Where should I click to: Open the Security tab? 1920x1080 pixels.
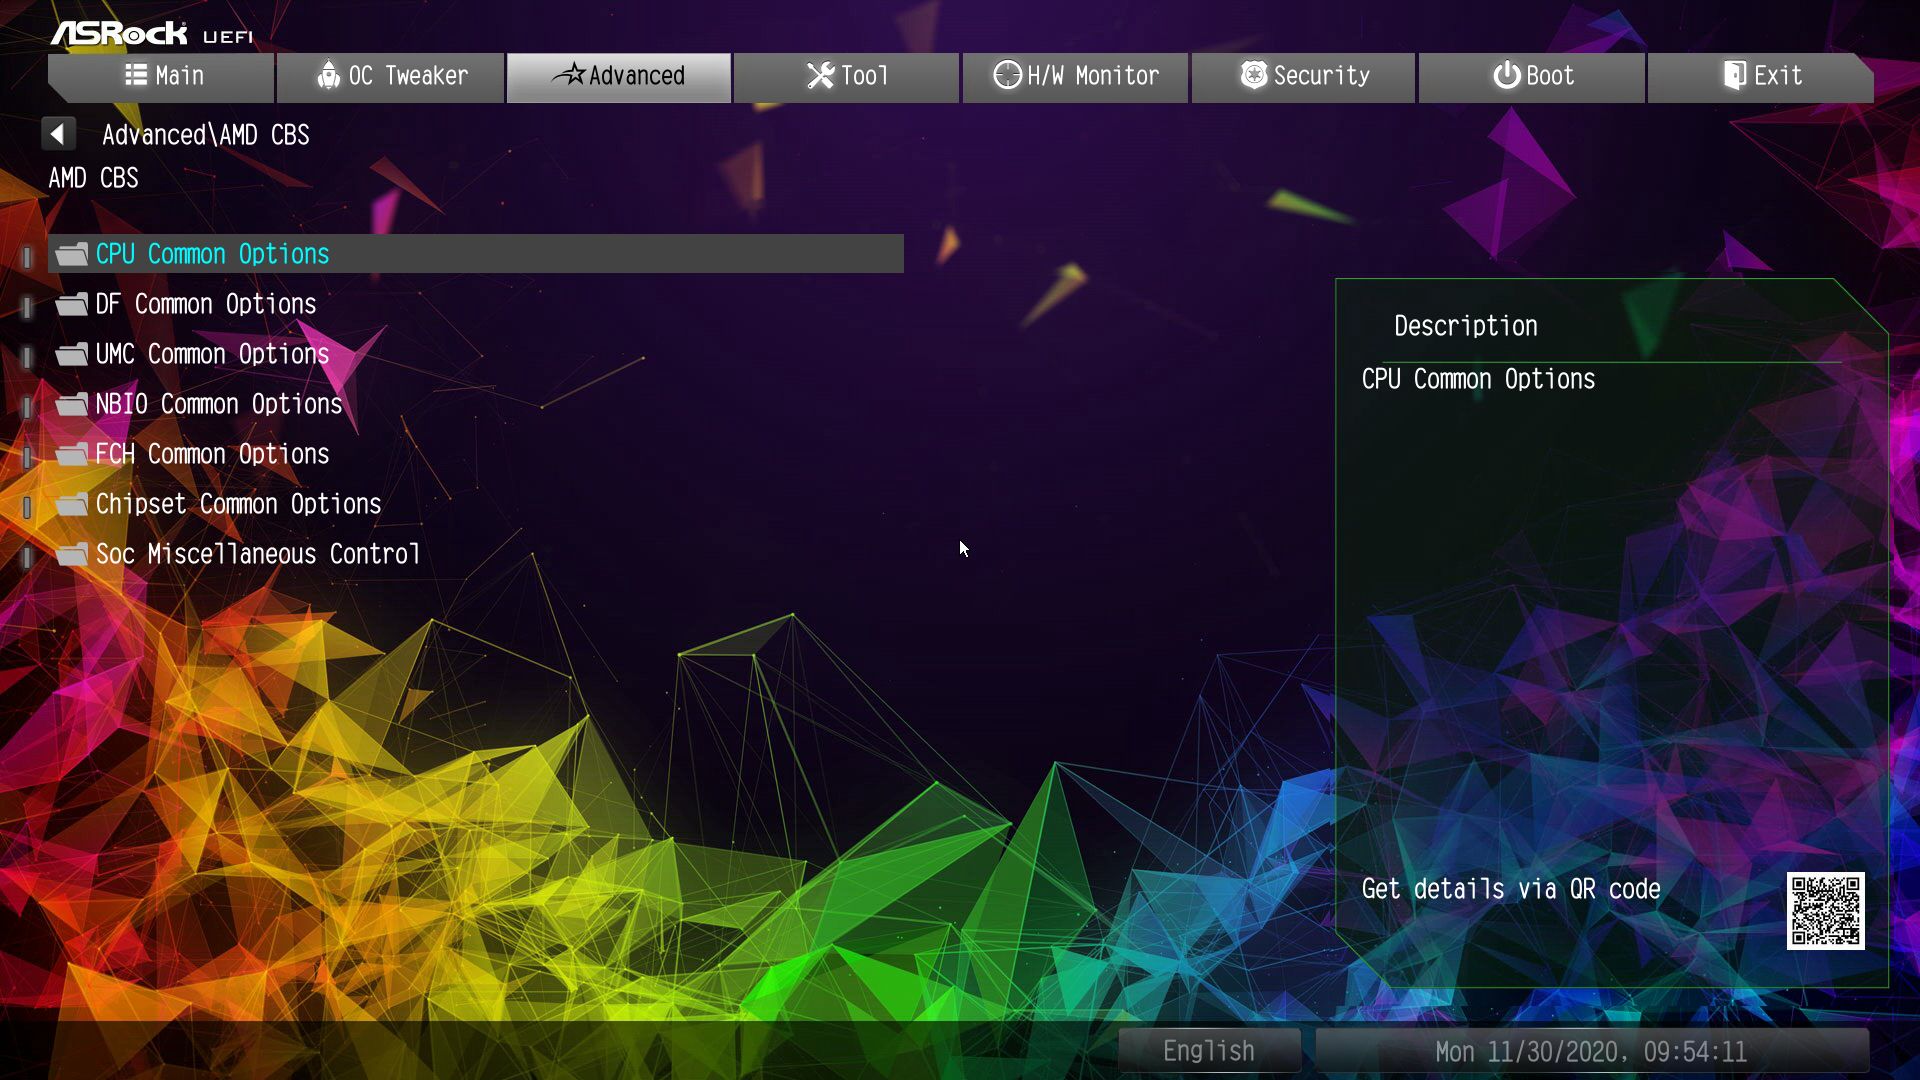1304,76
